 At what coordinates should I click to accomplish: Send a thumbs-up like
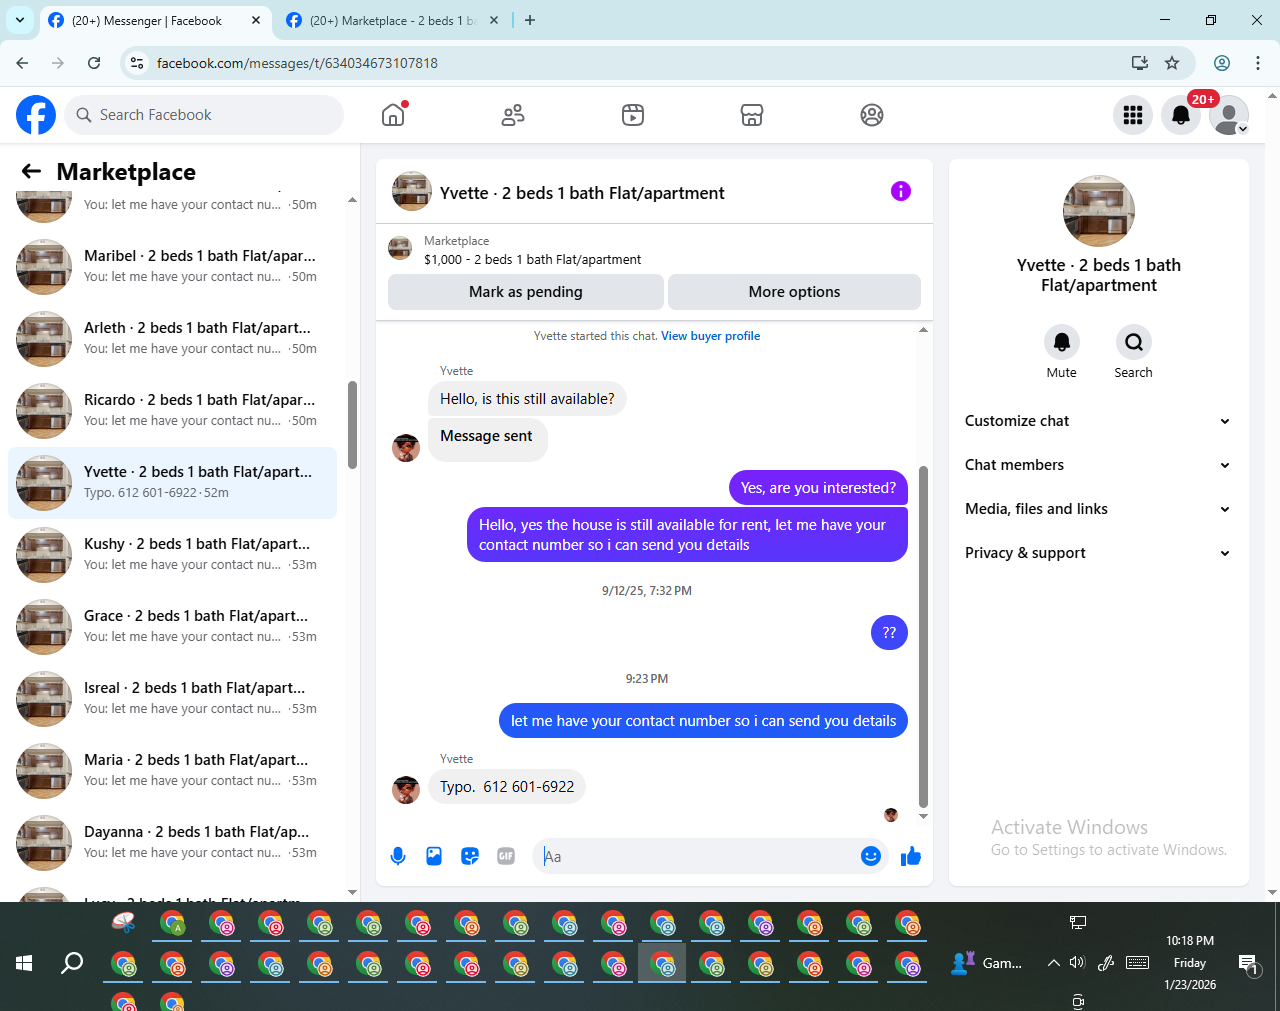[911, 856]
